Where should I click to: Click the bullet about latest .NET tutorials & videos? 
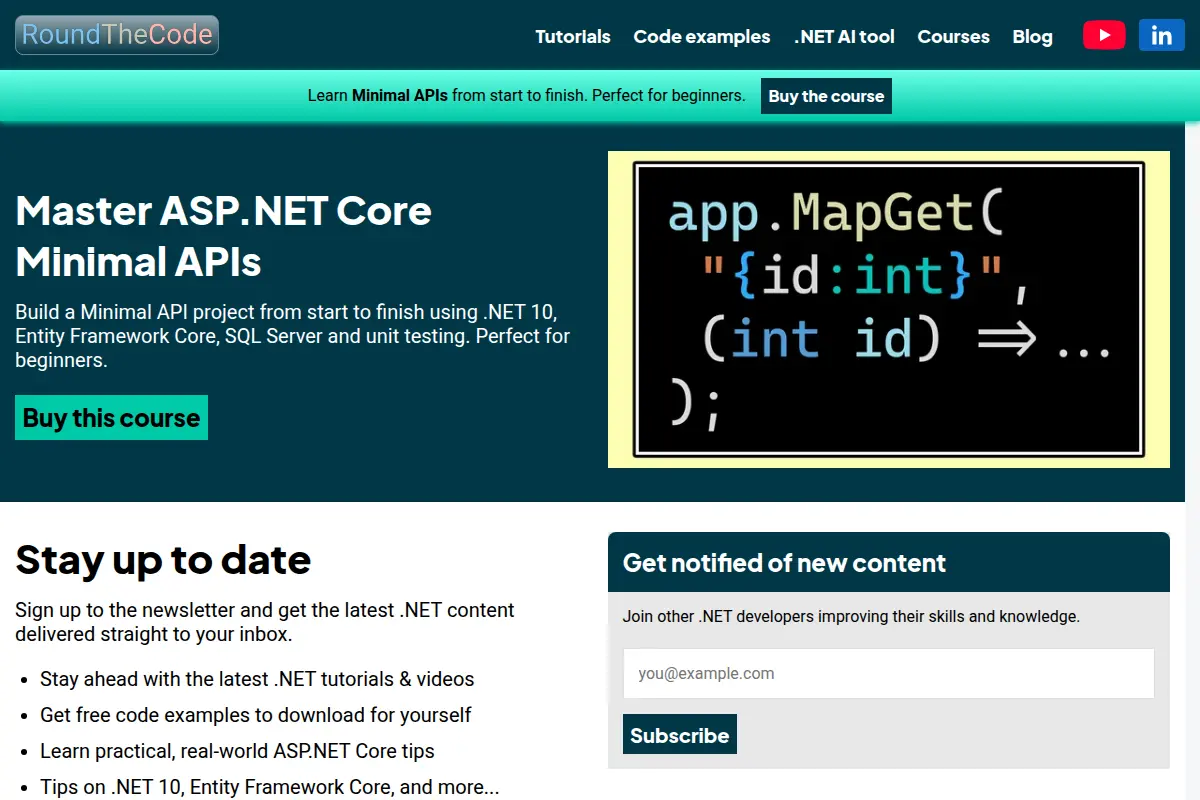tap(257, 679)
